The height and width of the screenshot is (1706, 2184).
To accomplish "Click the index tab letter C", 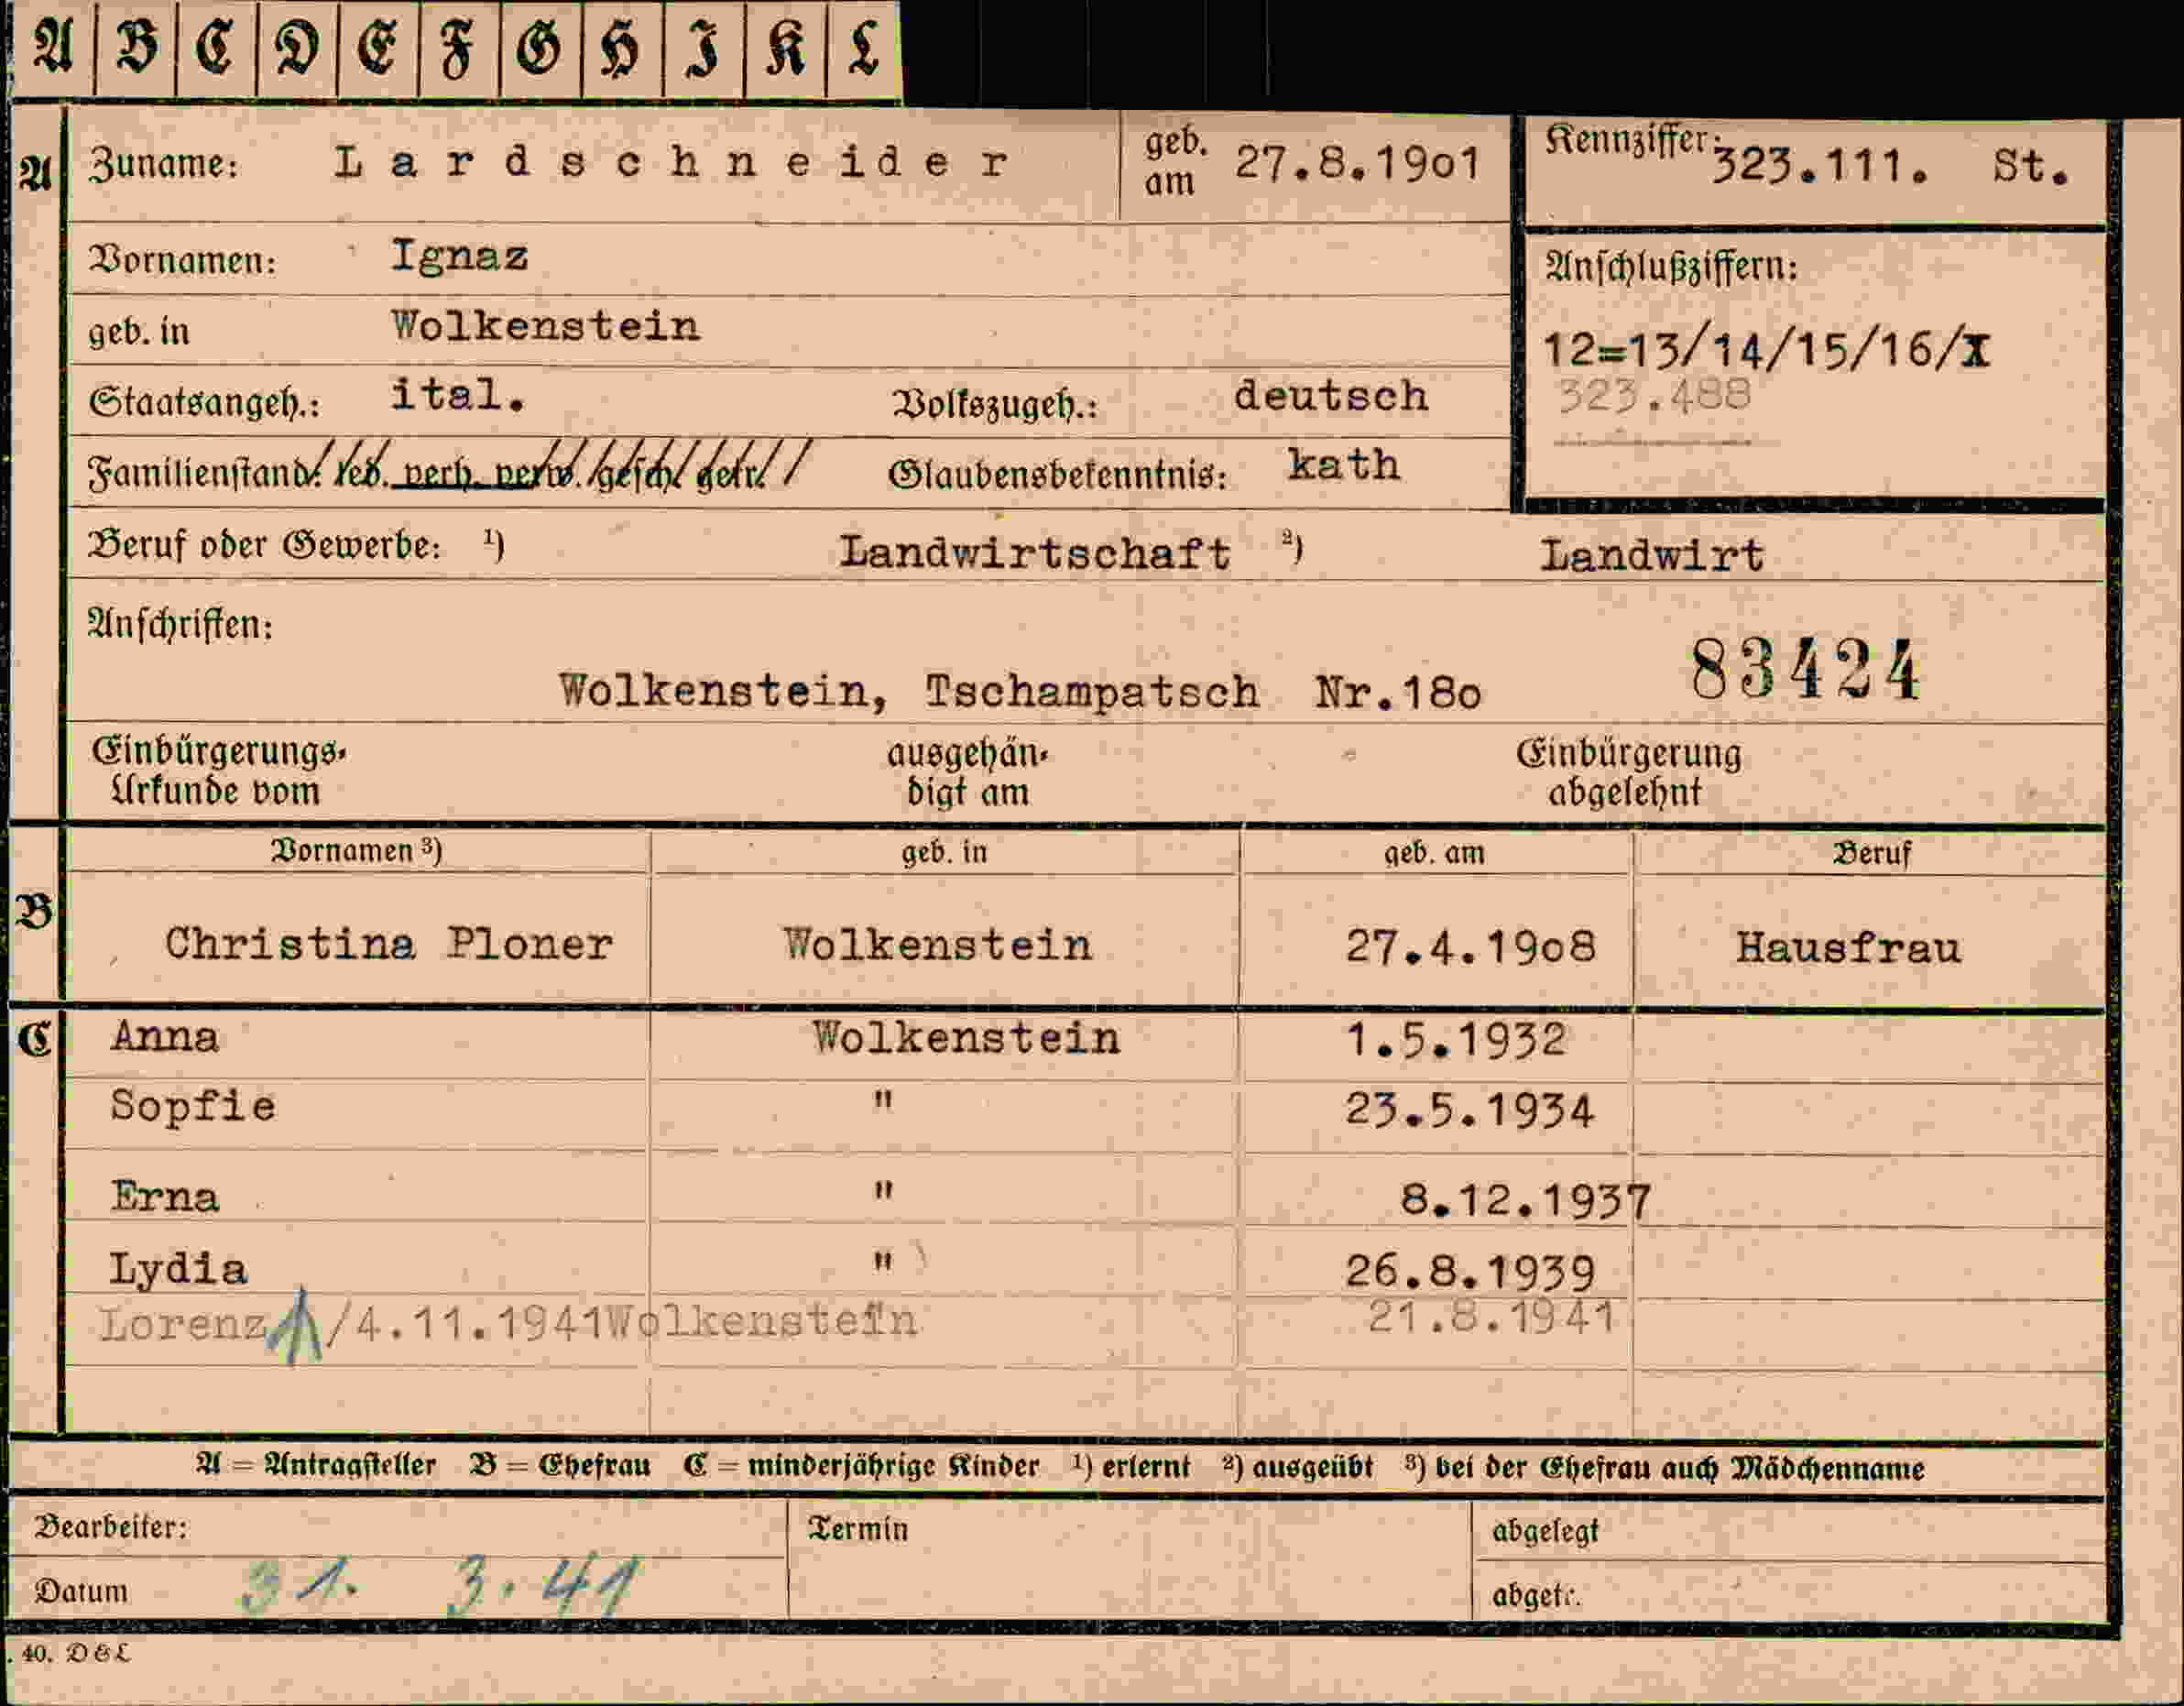I will click(x=216, y=47).
